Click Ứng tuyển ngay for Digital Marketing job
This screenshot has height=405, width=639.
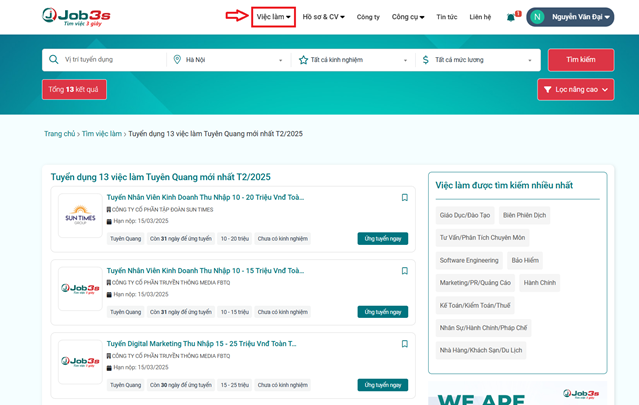coord(382,385)
